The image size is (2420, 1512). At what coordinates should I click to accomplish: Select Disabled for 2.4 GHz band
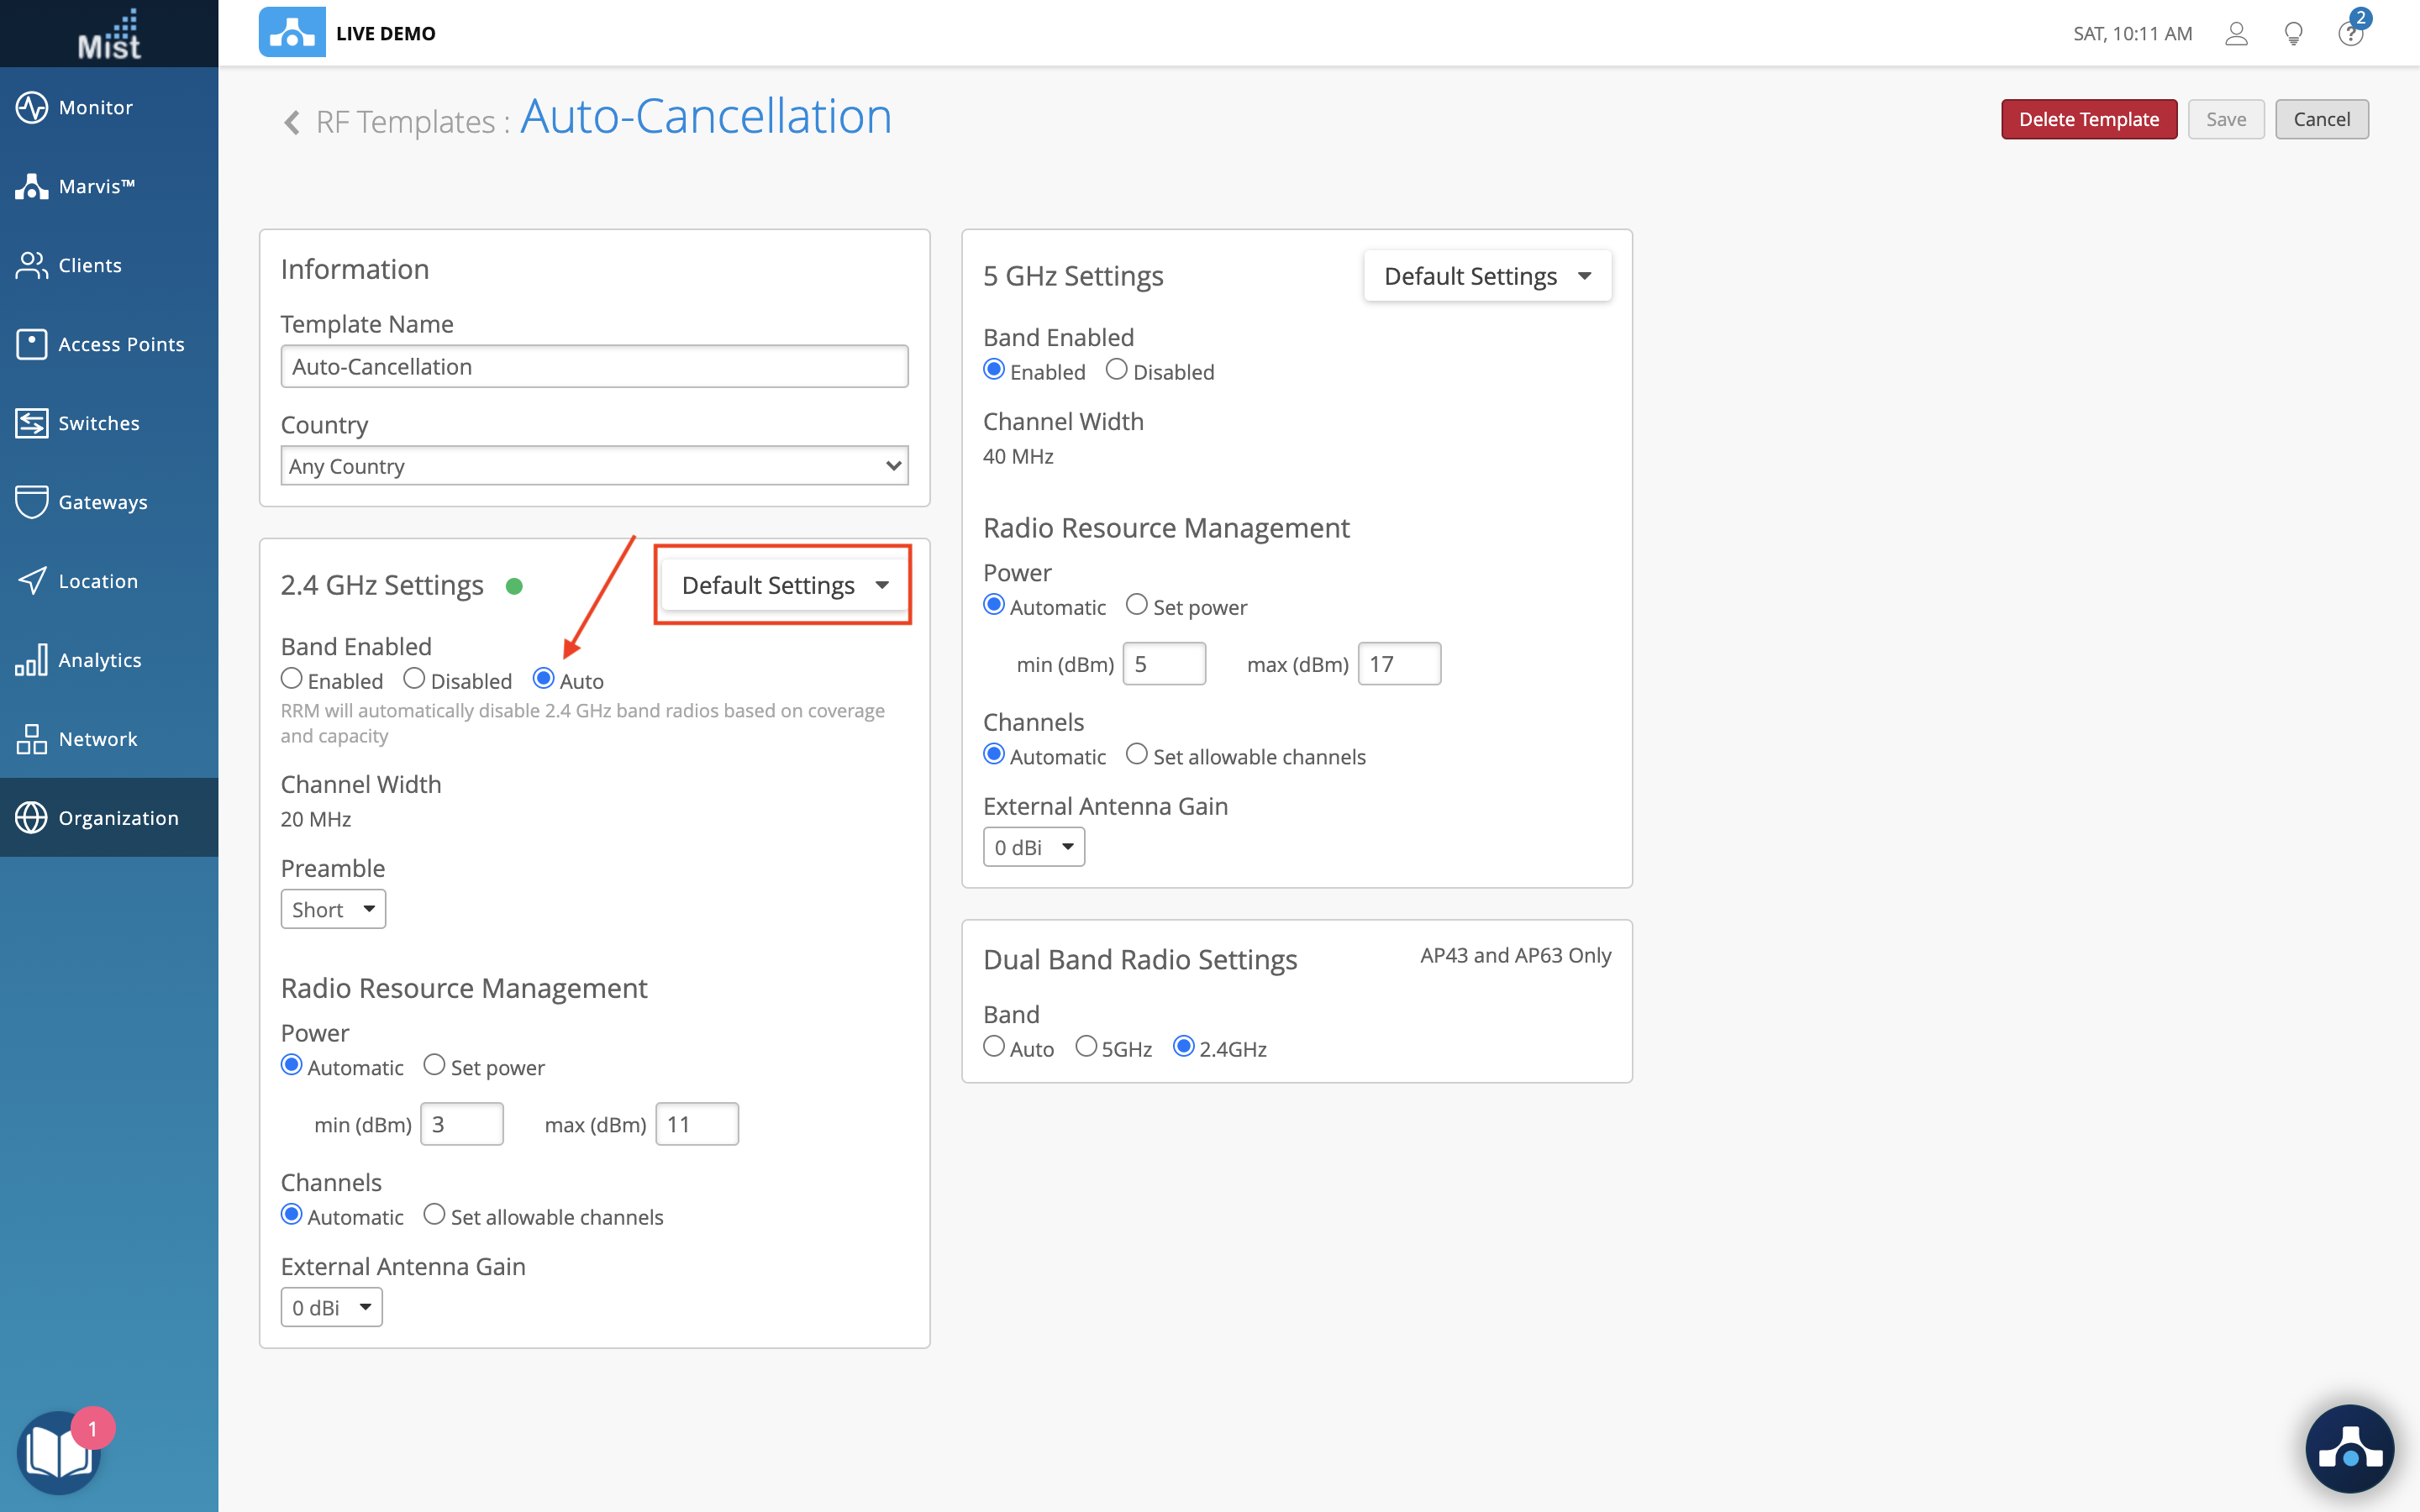[414, 679]
